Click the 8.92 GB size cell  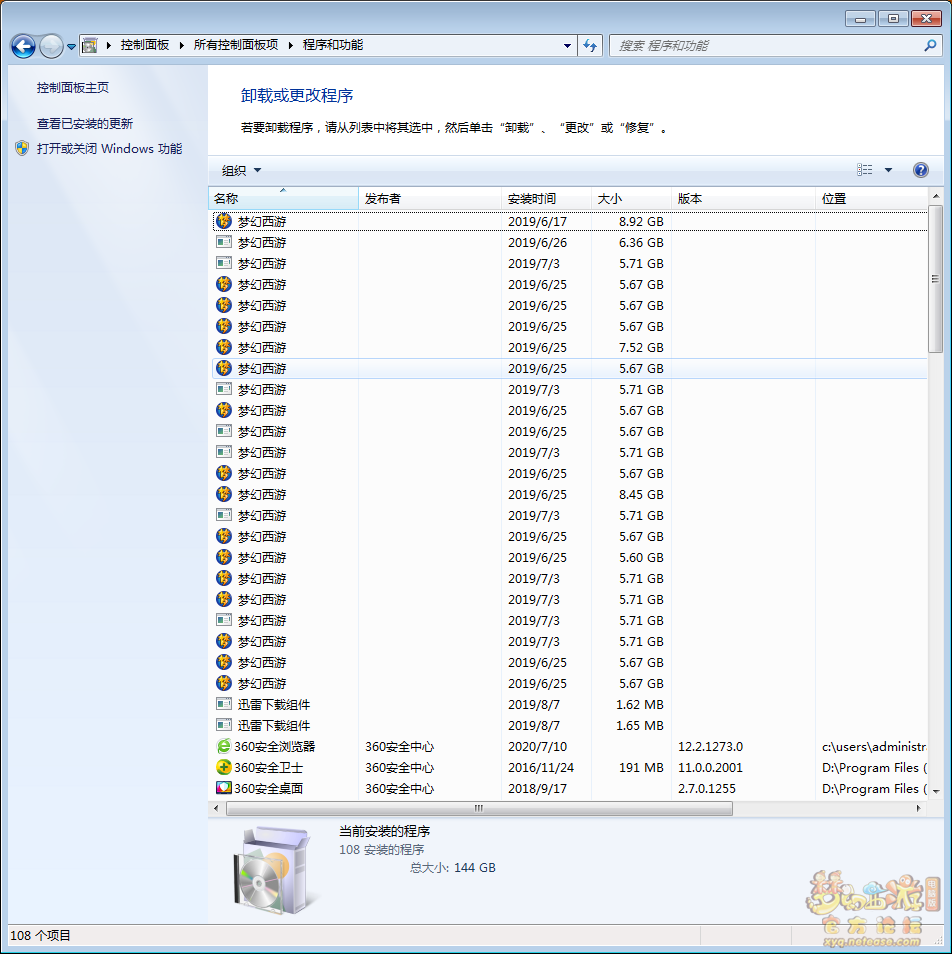tap(641, 221)
